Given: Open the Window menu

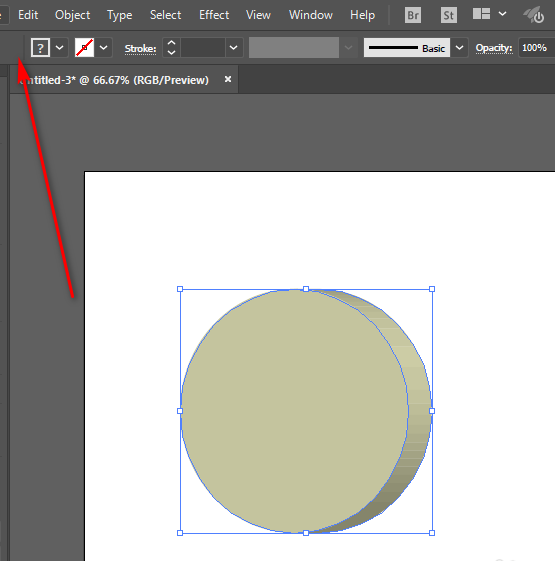Looking at the screenshot, I should click(311, 15).
